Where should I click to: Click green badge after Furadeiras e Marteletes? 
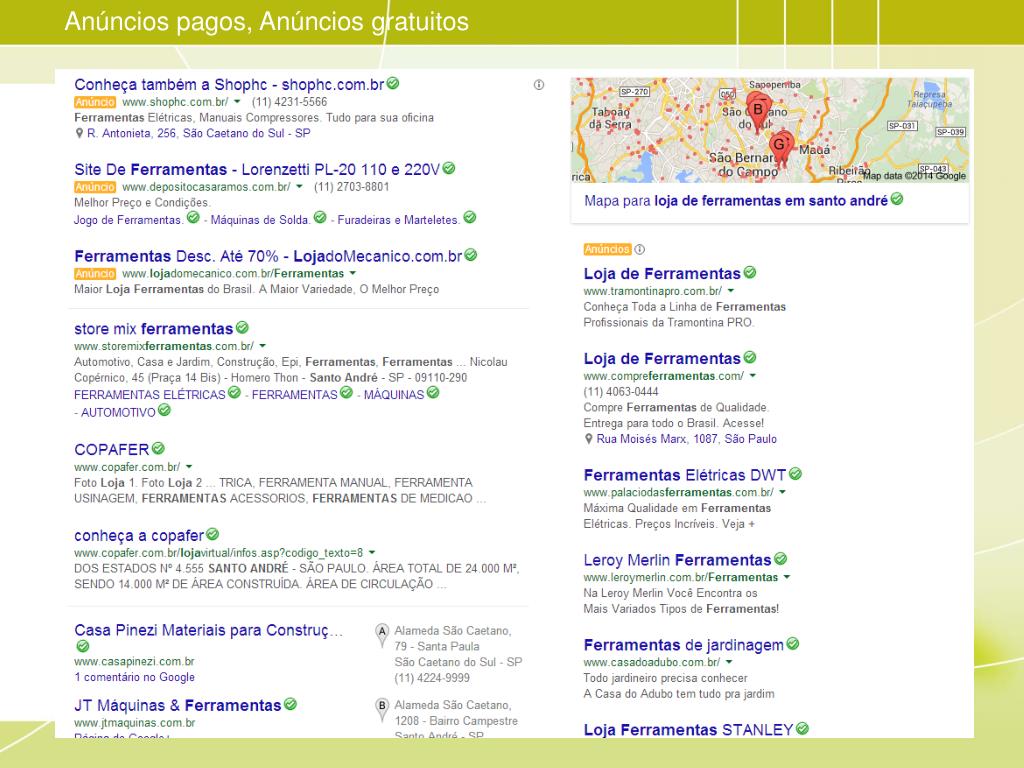tap(470, 217)
